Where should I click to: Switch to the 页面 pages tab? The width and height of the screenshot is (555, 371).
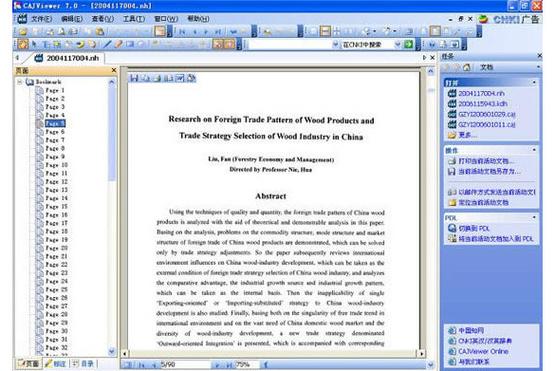click(x=28, y=364)
